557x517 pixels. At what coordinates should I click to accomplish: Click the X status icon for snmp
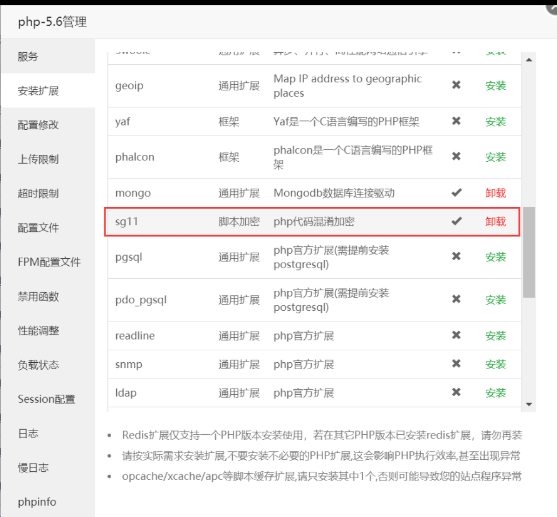(456, 363)
